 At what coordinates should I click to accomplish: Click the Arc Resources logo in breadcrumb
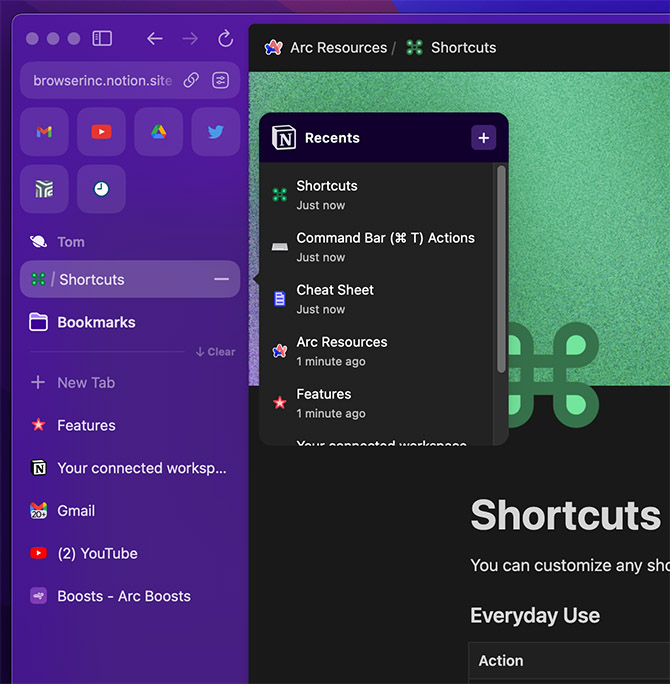(x=273, y=47)
